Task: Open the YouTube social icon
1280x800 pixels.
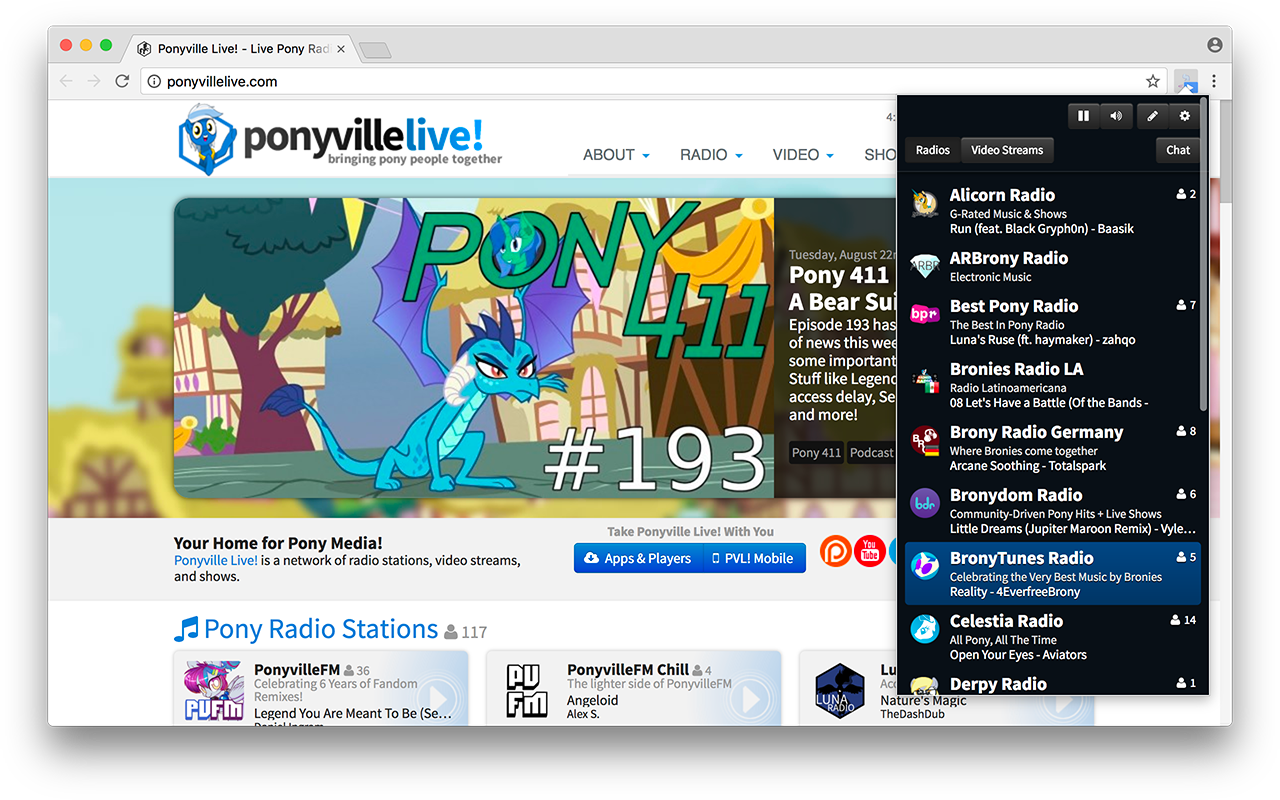Action: (x=870, y=551)
